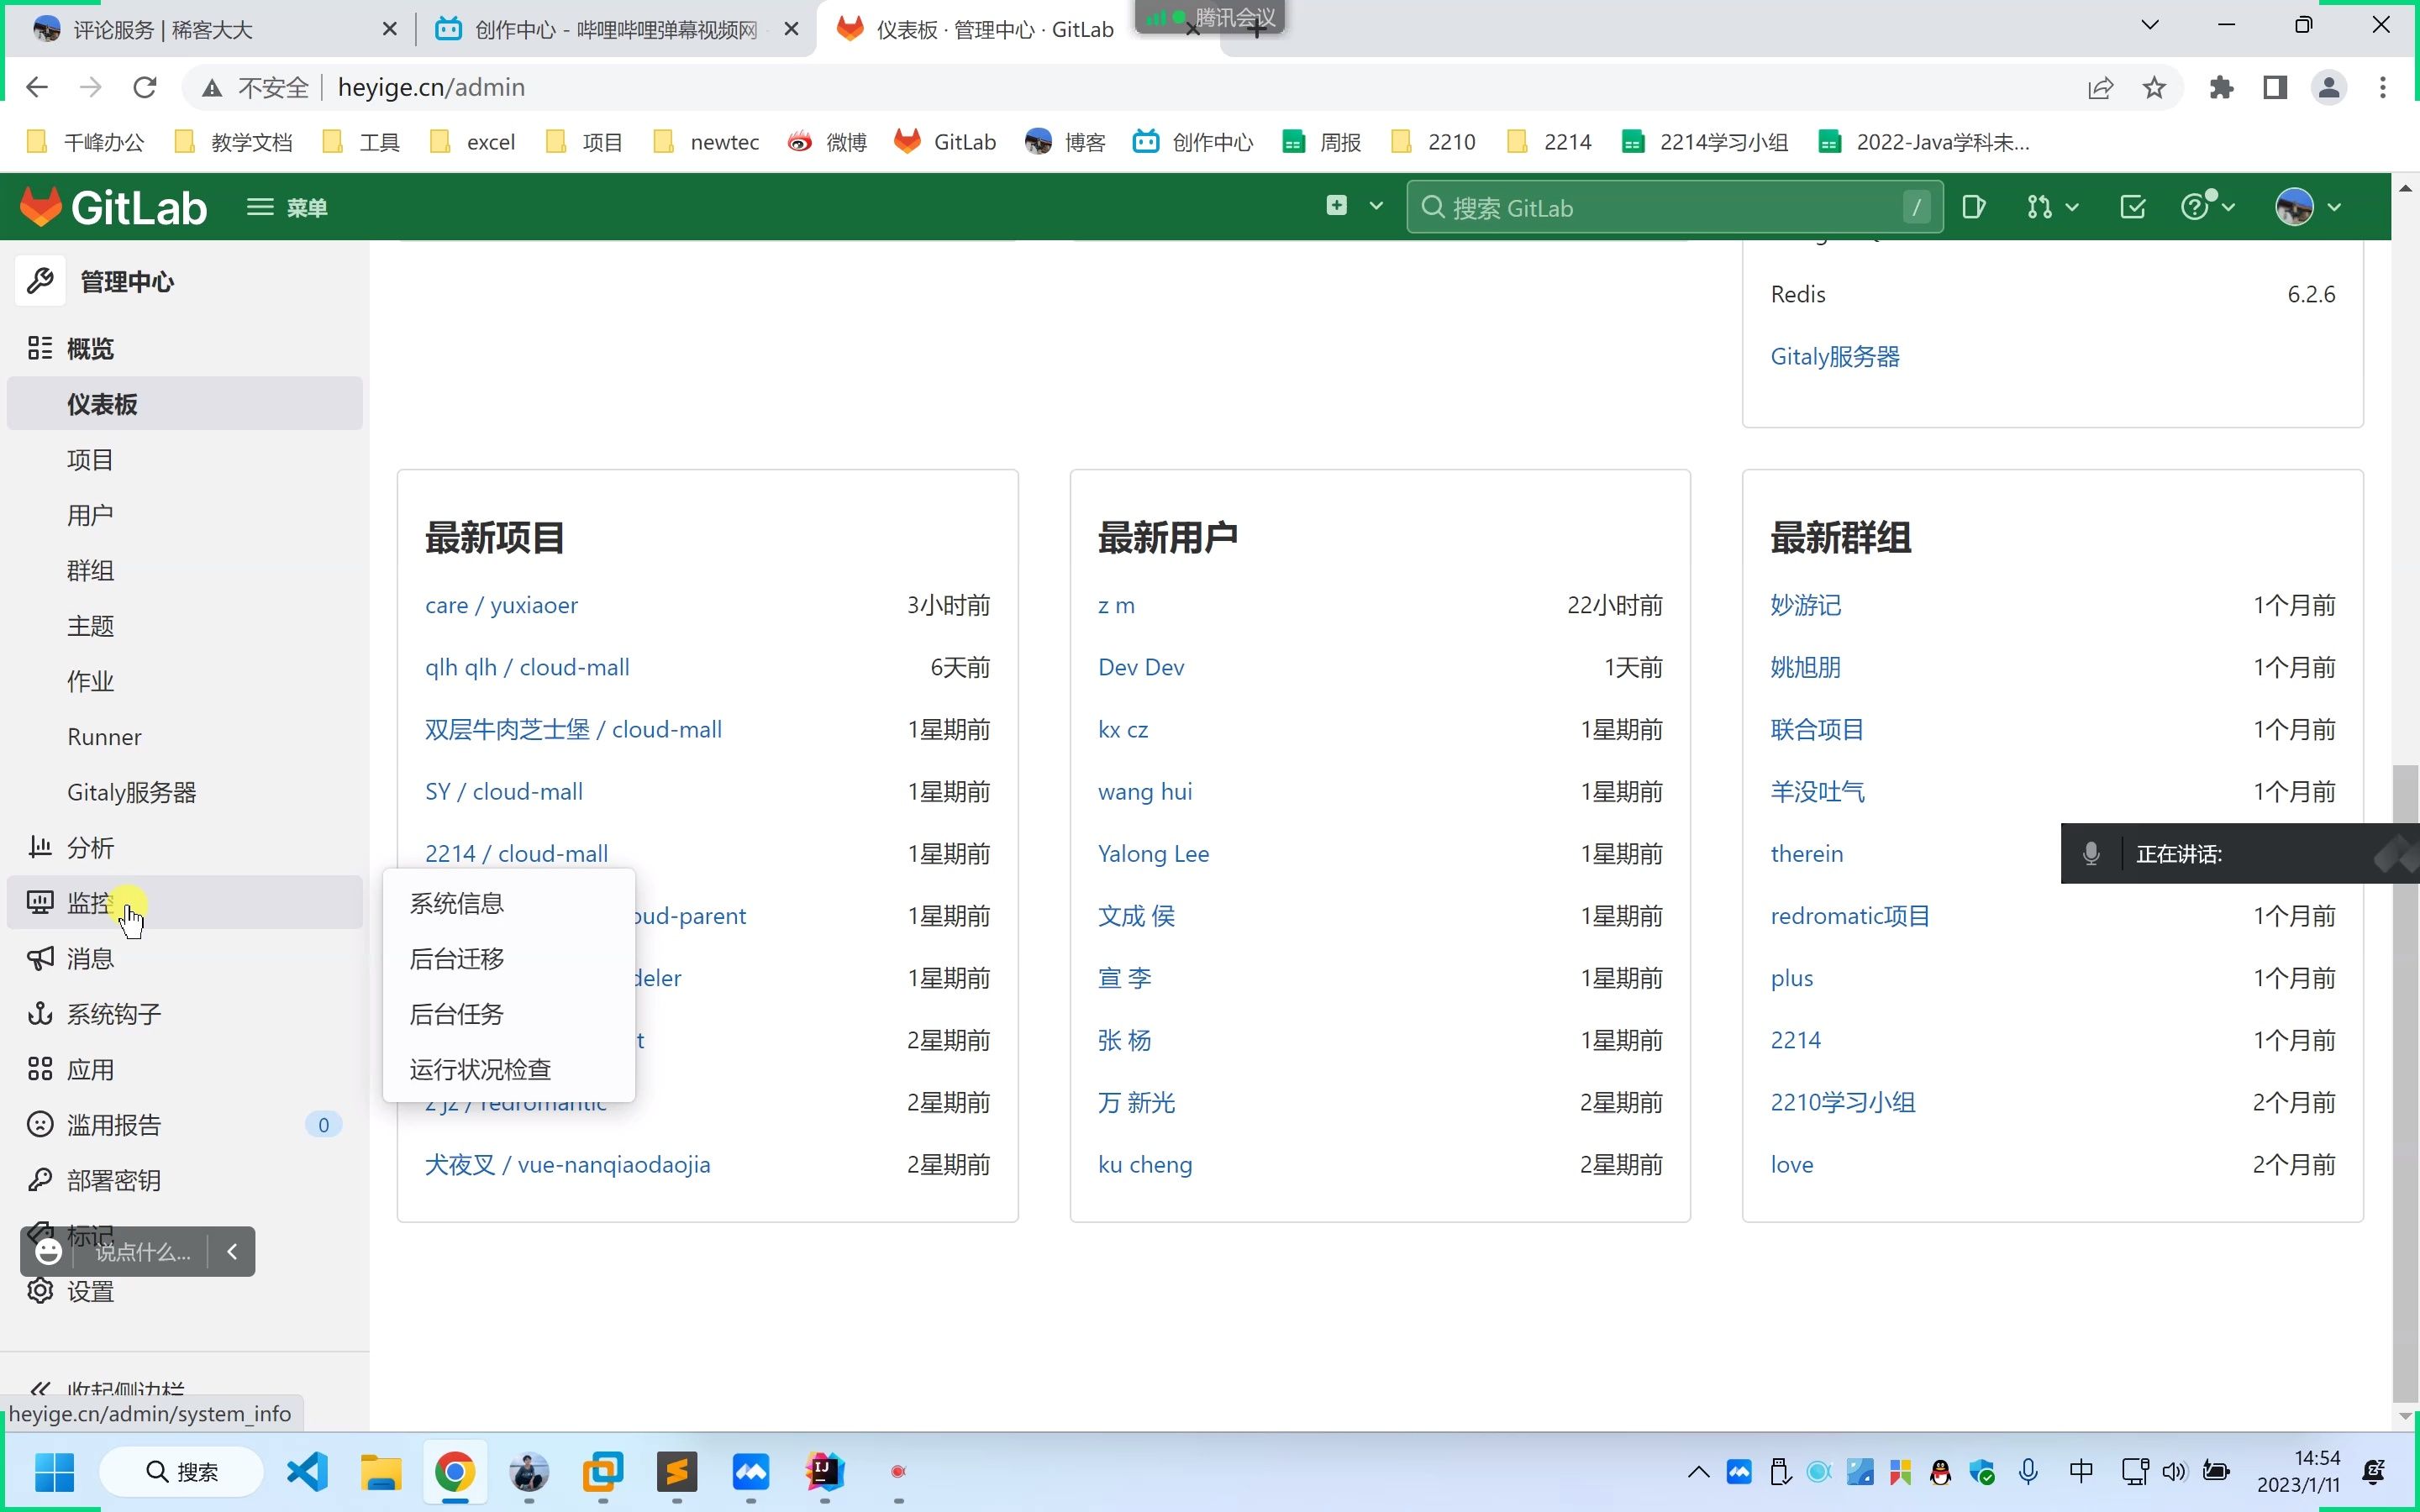
Task: Click the browser reload button
Action: (x=145, y=87)
